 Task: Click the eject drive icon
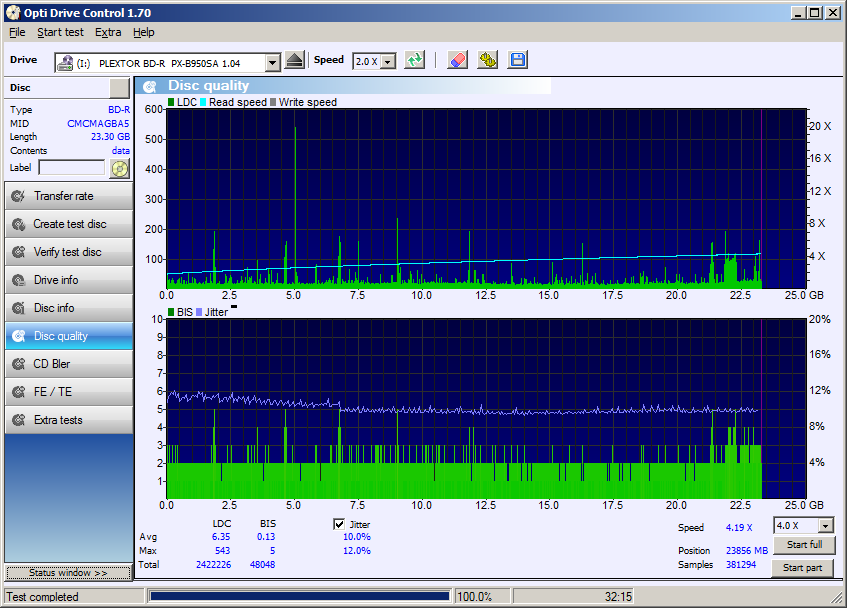pyautogui.click(x=294, y=60)
